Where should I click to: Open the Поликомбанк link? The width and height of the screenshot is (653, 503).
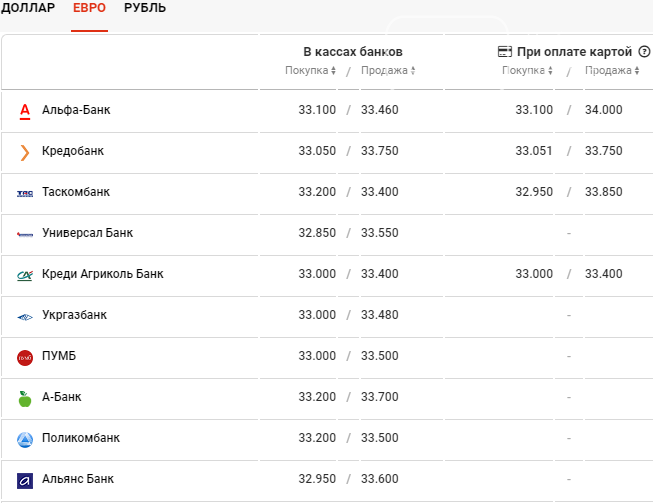point(81,438)
